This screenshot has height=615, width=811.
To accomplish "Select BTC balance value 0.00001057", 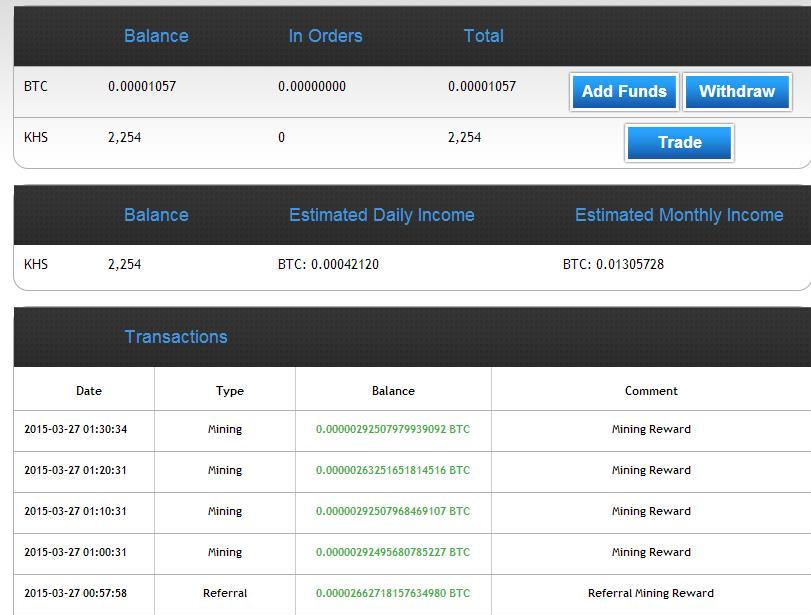I will pyautogui.click(x=142, y=86).
